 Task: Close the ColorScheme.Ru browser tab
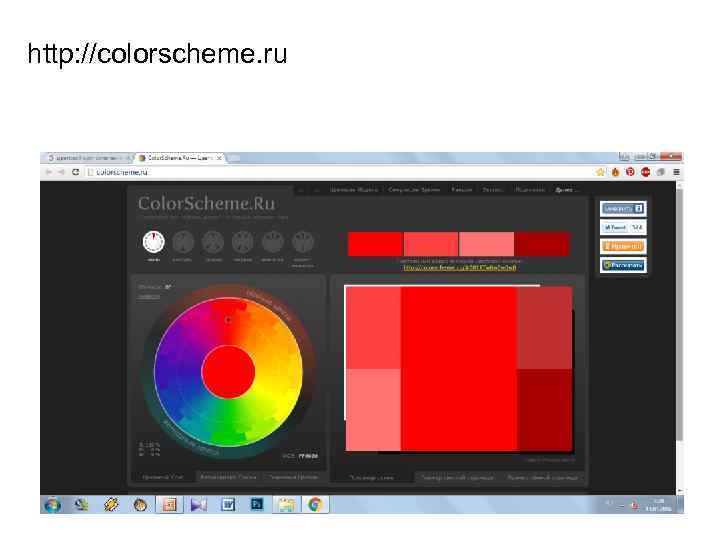pyautogui.click(x=219, y=158)
